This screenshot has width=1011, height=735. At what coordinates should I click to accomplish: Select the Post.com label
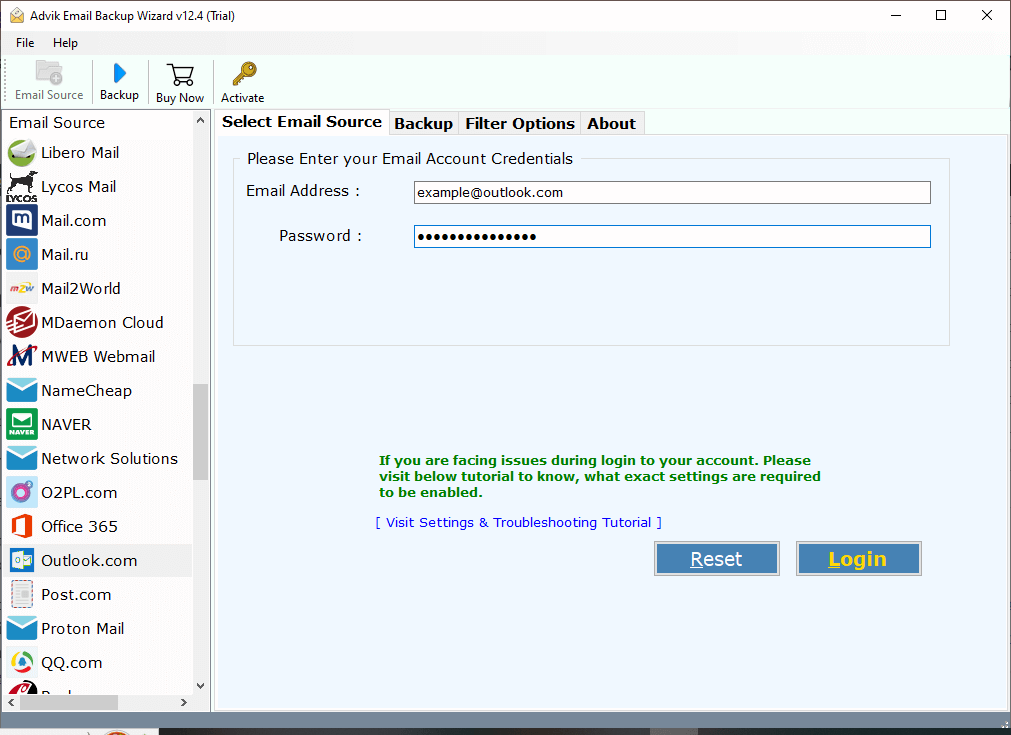[x=76, y=594]
